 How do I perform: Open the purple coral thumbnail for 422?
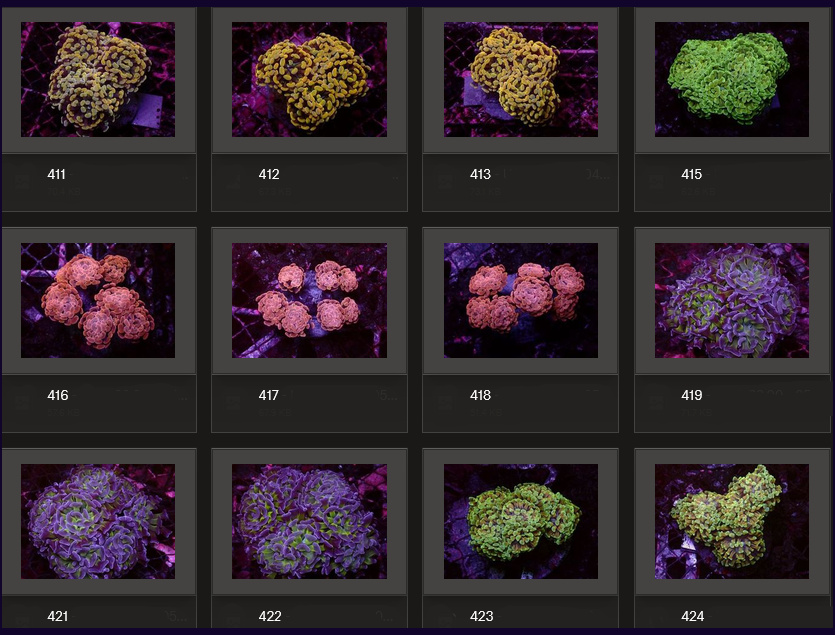point(309,522)
